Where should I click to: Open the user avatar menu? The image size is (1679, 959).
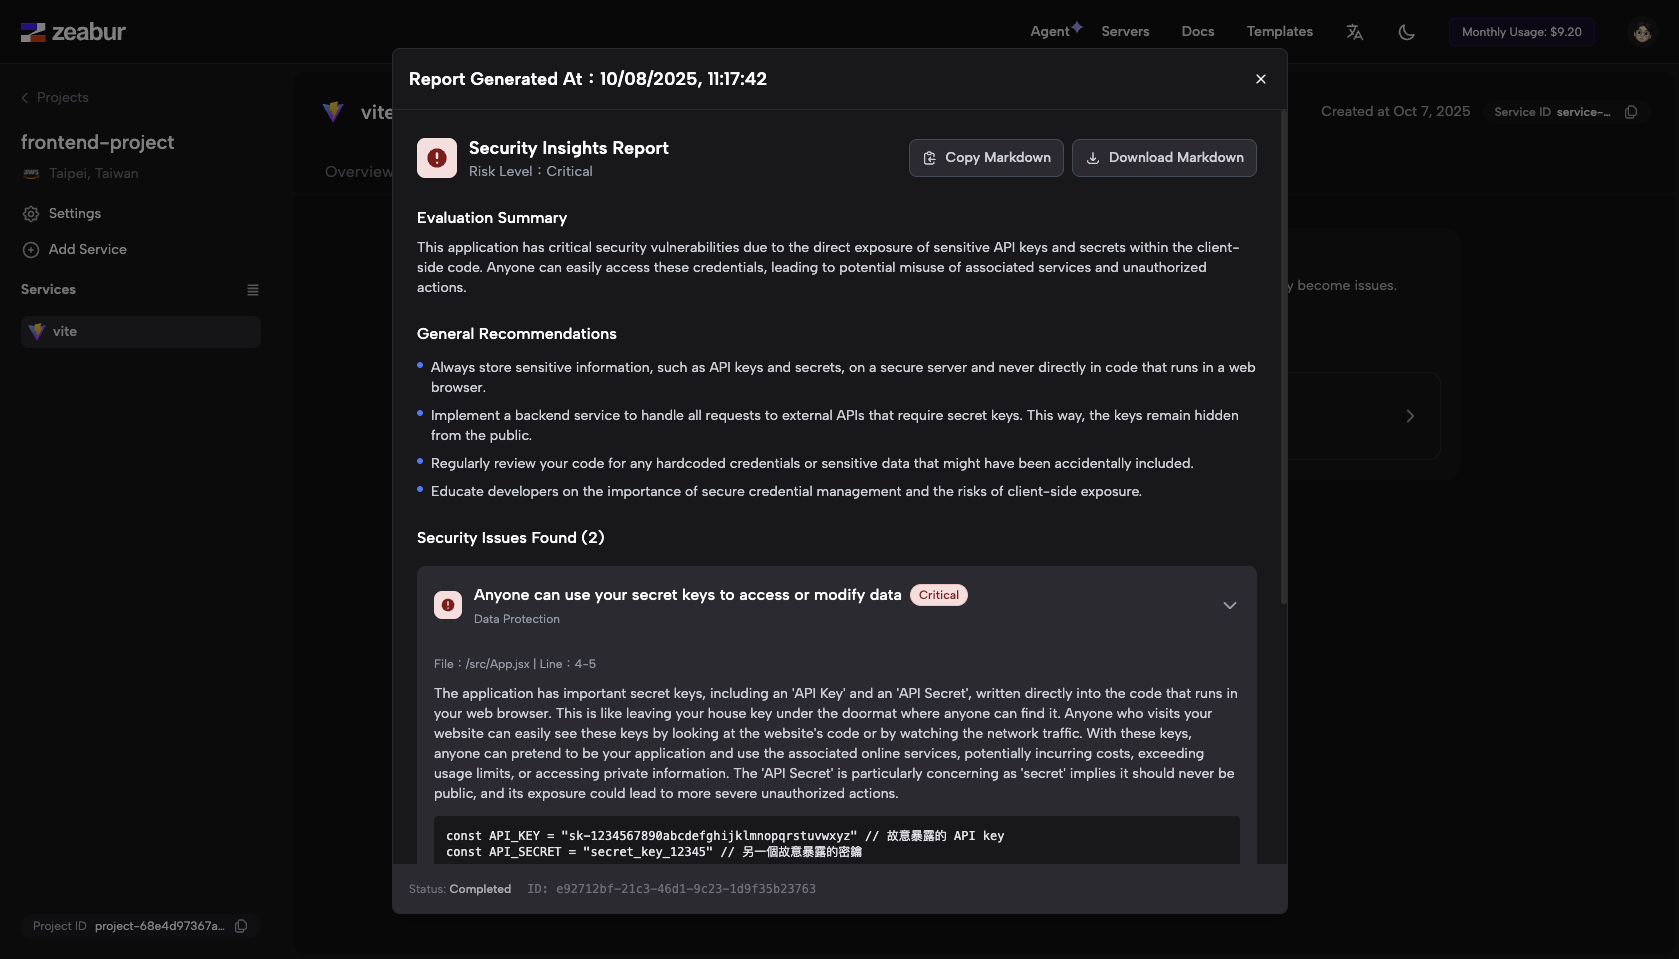[x=1641, y=32]
